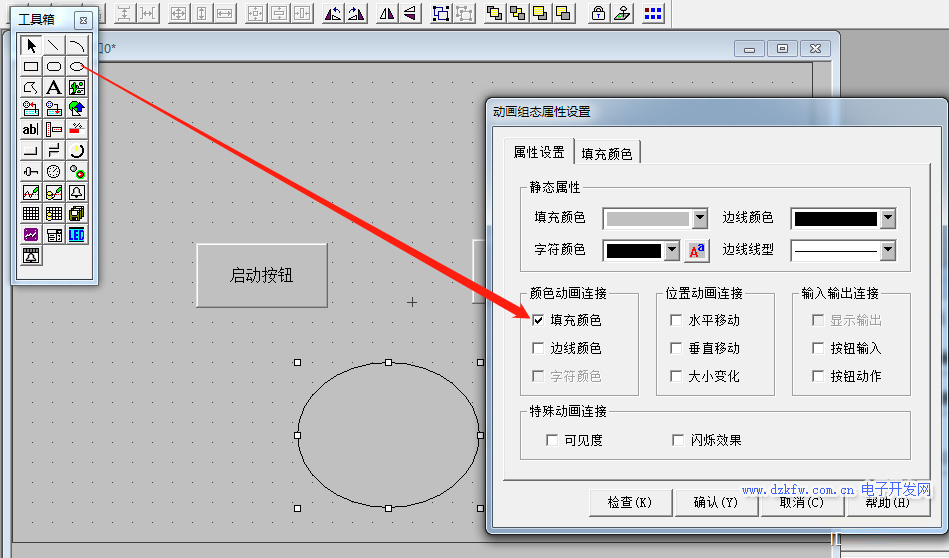Click the blue LED tool icon
Screen dimensions: 949x558
77,234
